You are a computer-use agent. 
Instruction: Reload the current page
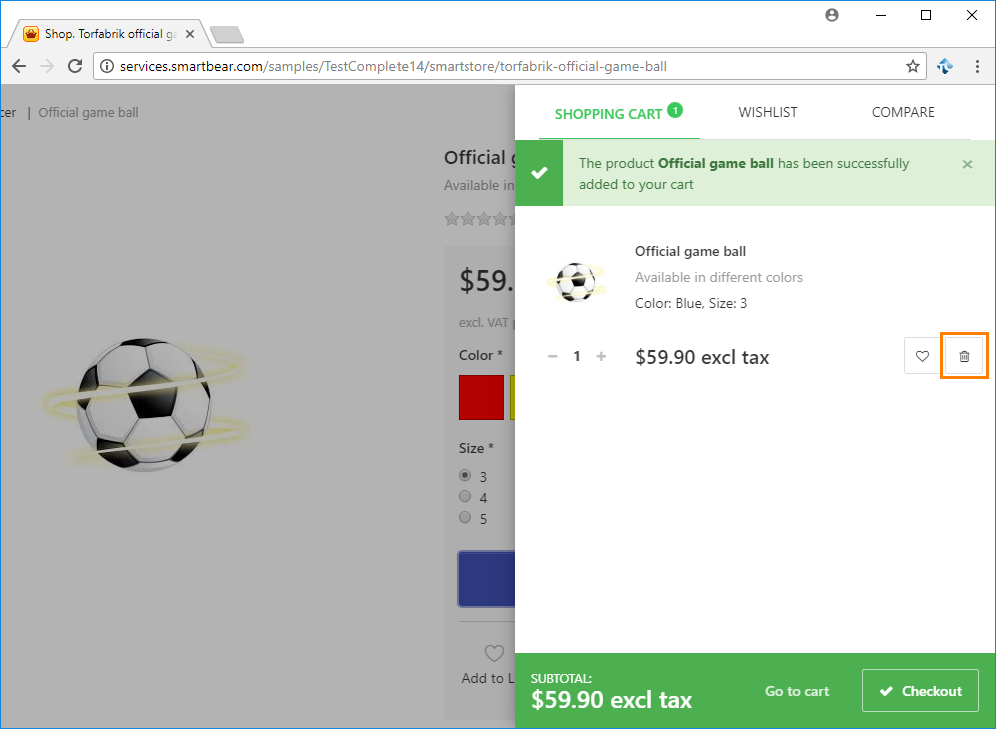pyautogui.click(x=75, y=66)
